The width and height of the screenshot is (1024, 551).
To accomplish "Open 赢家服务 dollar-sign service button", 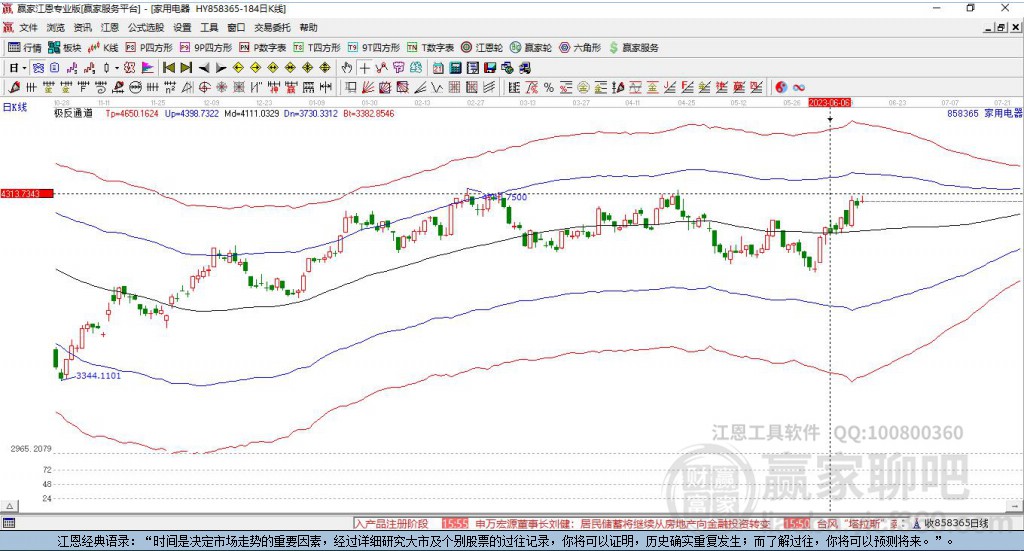I will [x=633, y=48].
